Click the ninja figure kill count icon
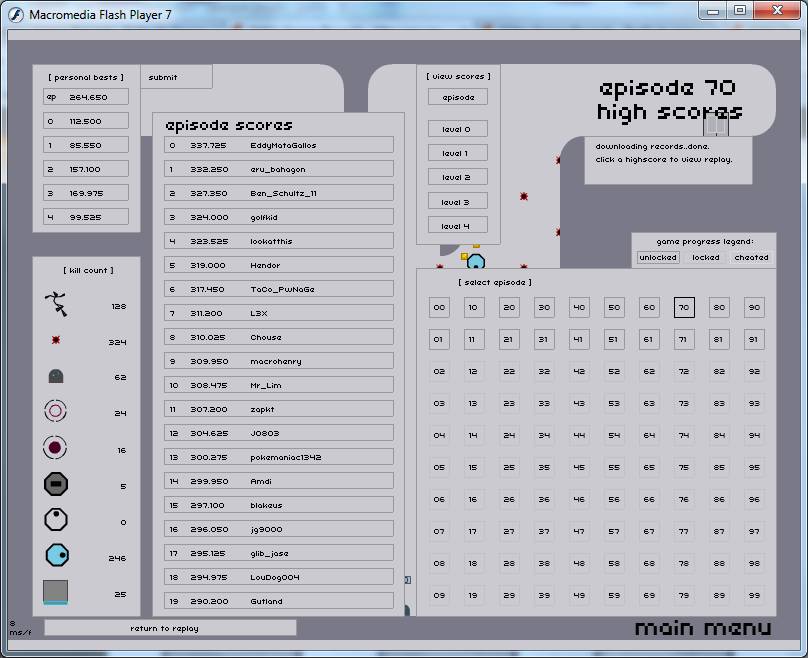 tap(56, 304)
